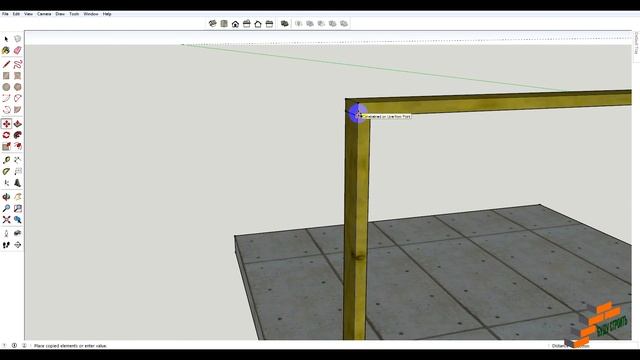Open the Window menu

point(91,14)
